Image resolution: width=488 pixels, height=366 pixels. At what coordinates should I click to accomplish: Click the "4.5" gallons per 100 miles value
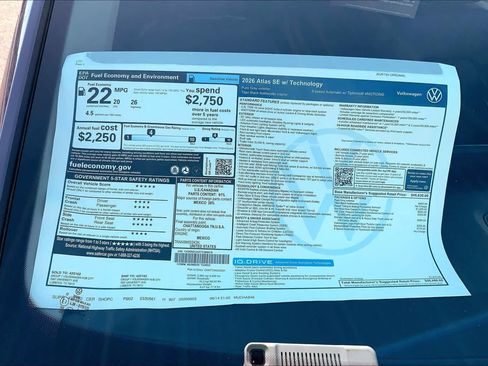[89, 113]
